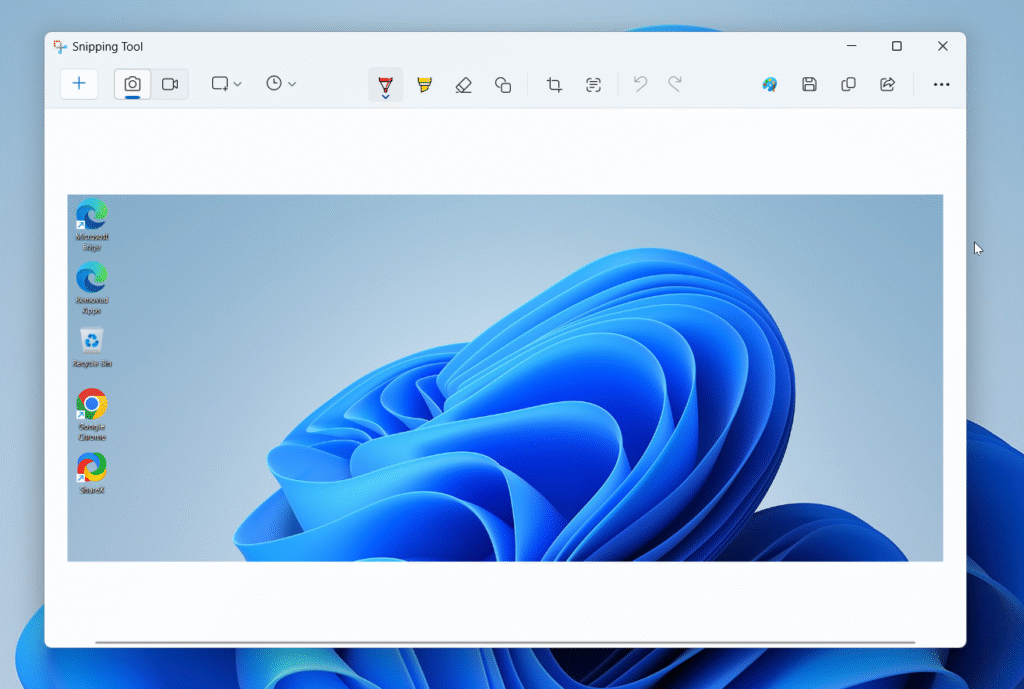
Task: Activate the image Crop tool
Action: click(554, 85)
